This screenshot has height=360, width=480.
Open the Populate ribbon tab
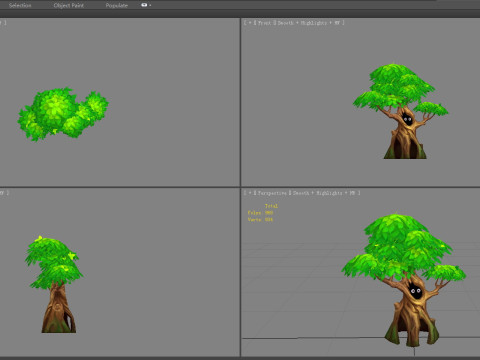coord(117,5)
